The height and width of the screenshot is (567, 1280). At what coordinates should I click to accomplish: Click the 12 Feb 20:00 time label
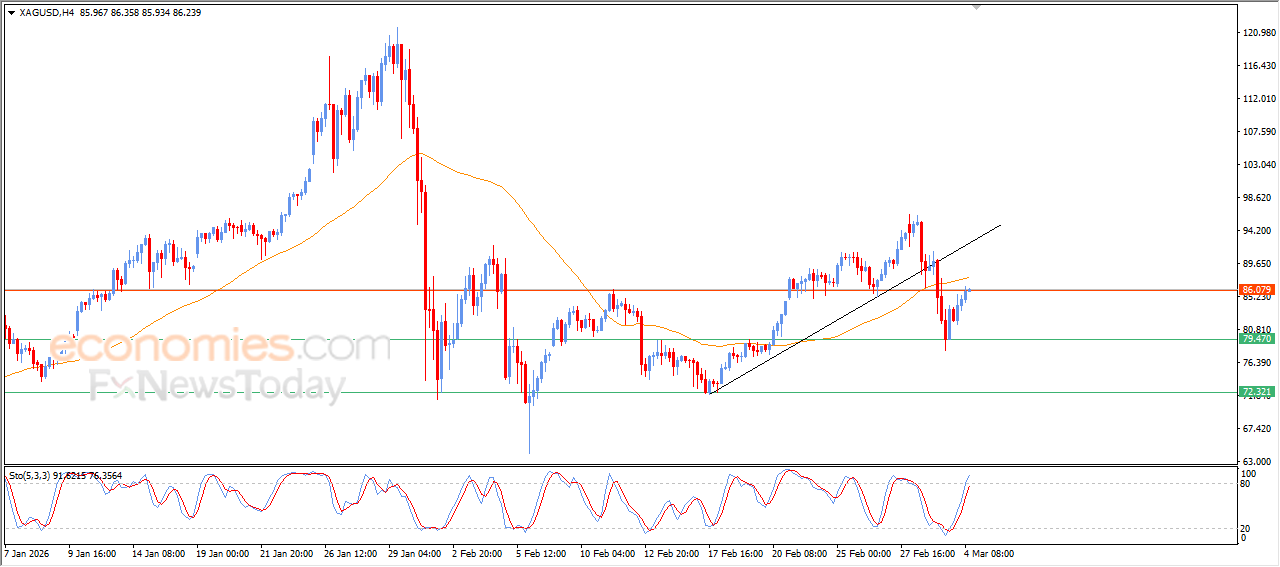(671, 553)
